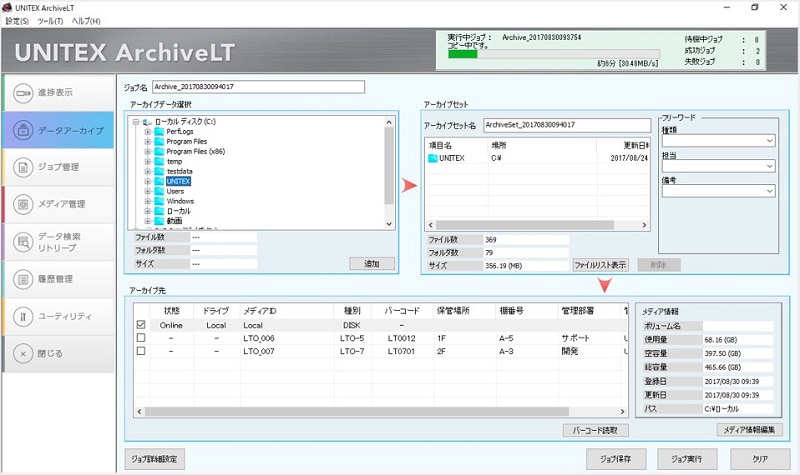Image resolution: width=800 pixels, height=475 pixels.
Task: Click the testdata folder icon
Action: (159, 171)
